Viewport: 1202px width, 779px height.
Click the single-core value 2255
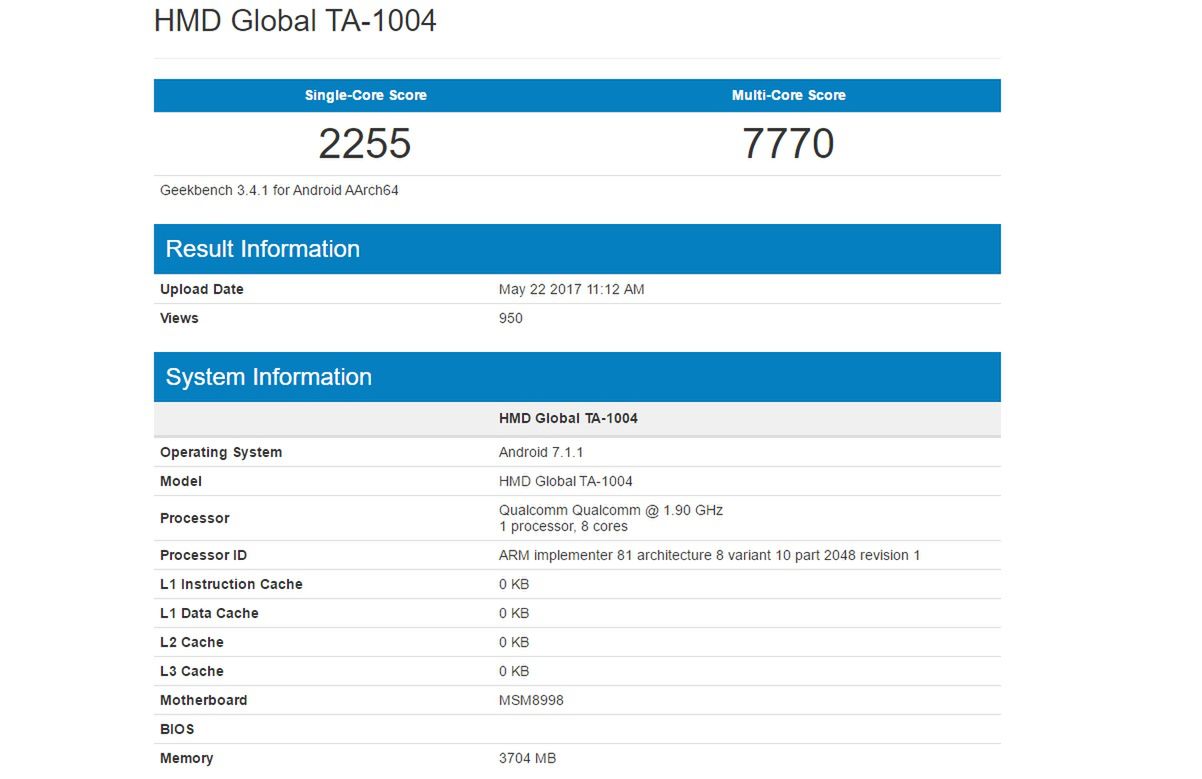point(365,144)
